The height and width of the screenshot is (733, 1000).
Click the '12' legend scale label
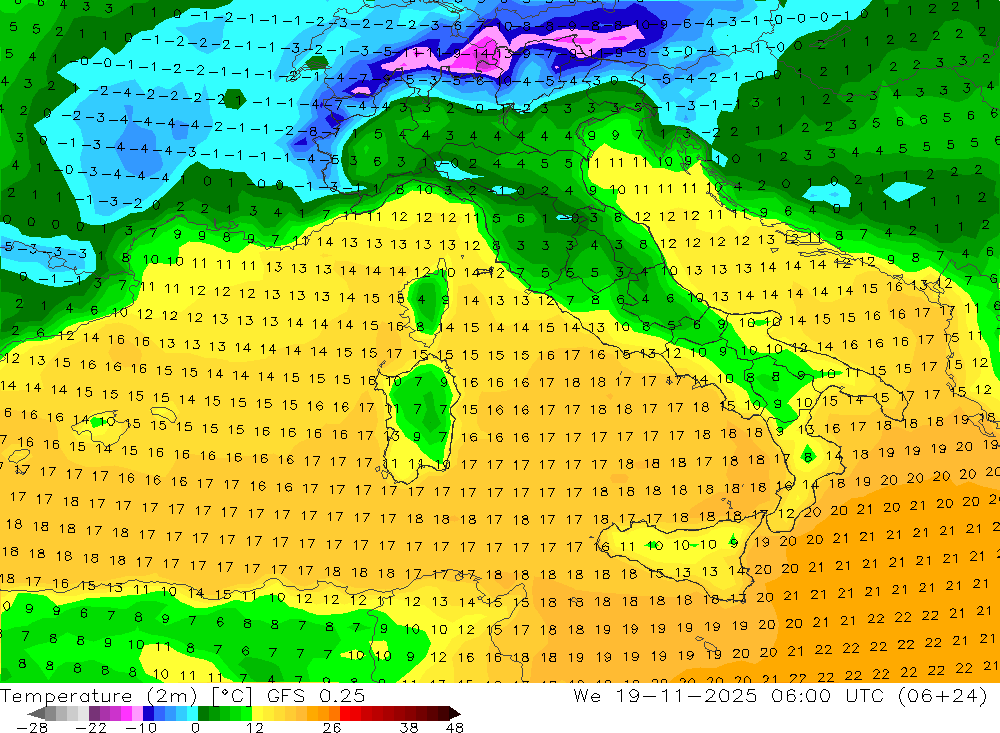[x=255, y=728]
